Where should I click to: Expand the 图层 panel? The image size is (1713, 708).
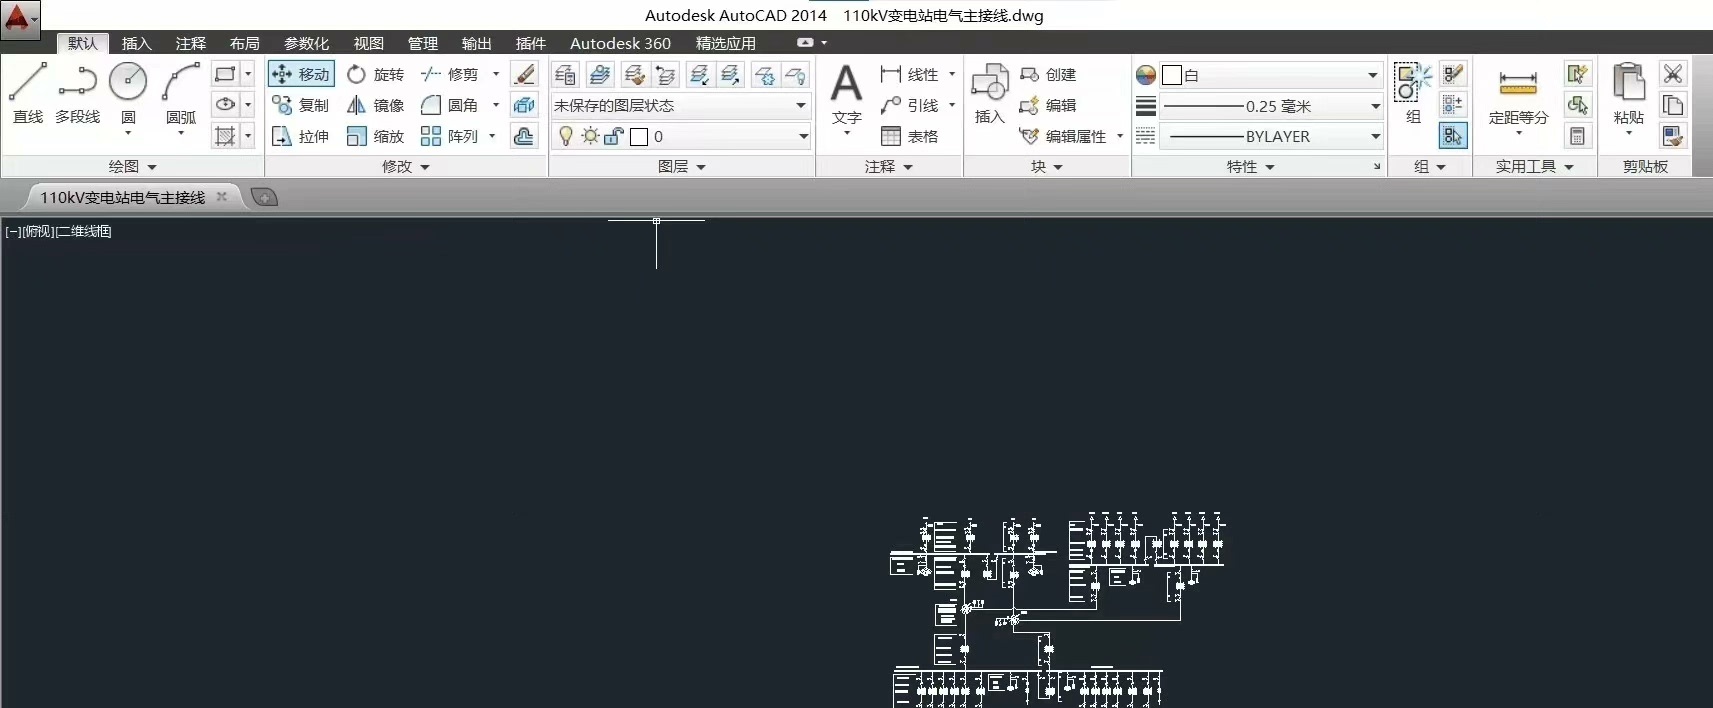[682, 167]
